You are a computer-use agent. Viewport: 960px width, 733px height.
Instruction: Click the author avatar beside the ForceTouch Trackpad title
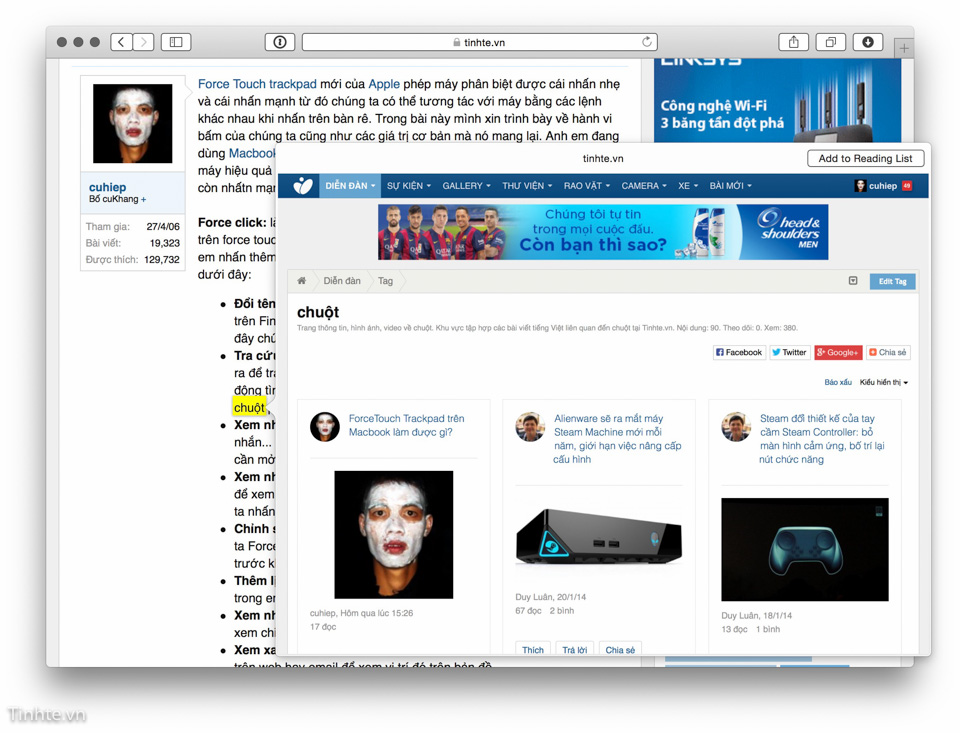coord(324,427)
